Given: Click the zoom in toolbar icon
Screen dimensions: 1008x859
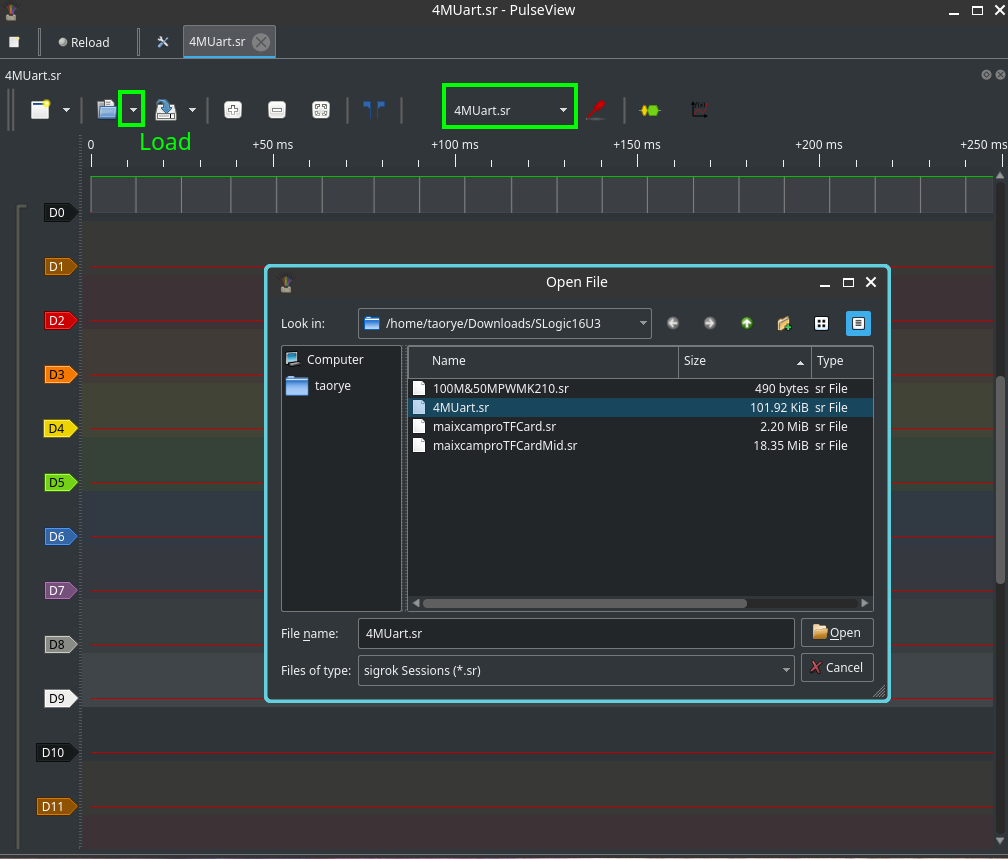Looking at the screenshot, I should 232,110.
